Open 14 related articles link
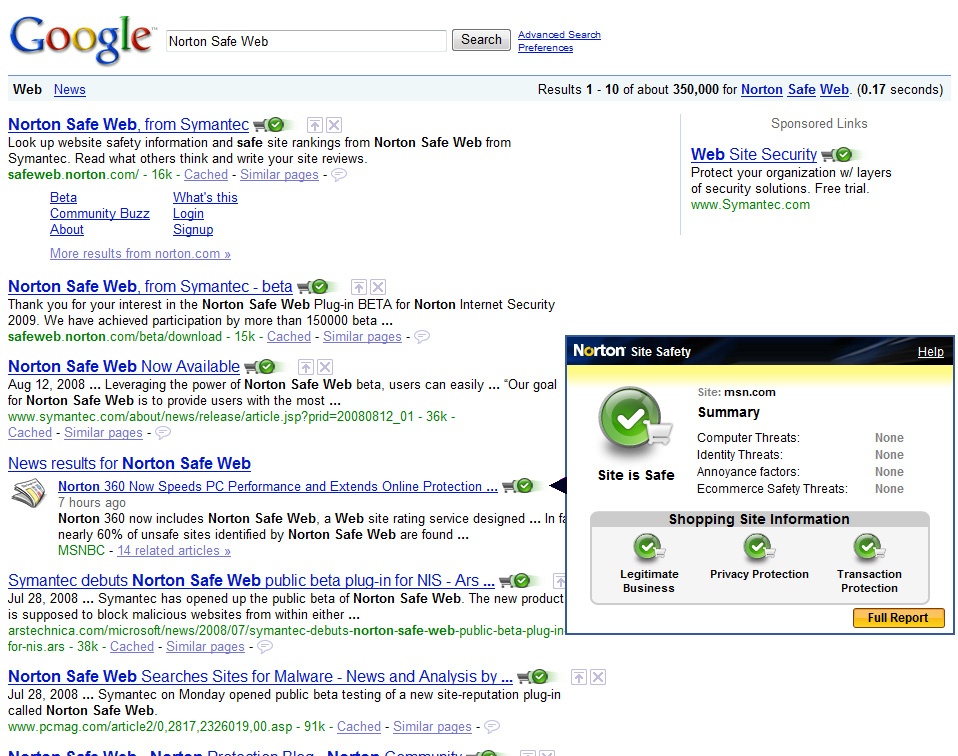The height and width of the screenshot is (756, 958). 174,551
